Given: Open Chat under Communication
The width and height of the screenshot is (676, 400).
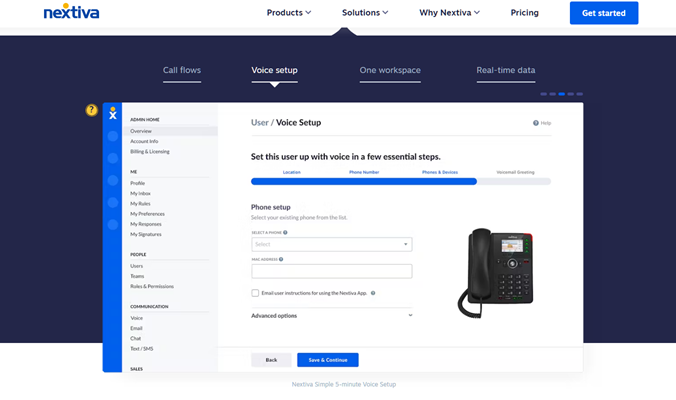Looking at the screenshot, I should pos(135,339).
